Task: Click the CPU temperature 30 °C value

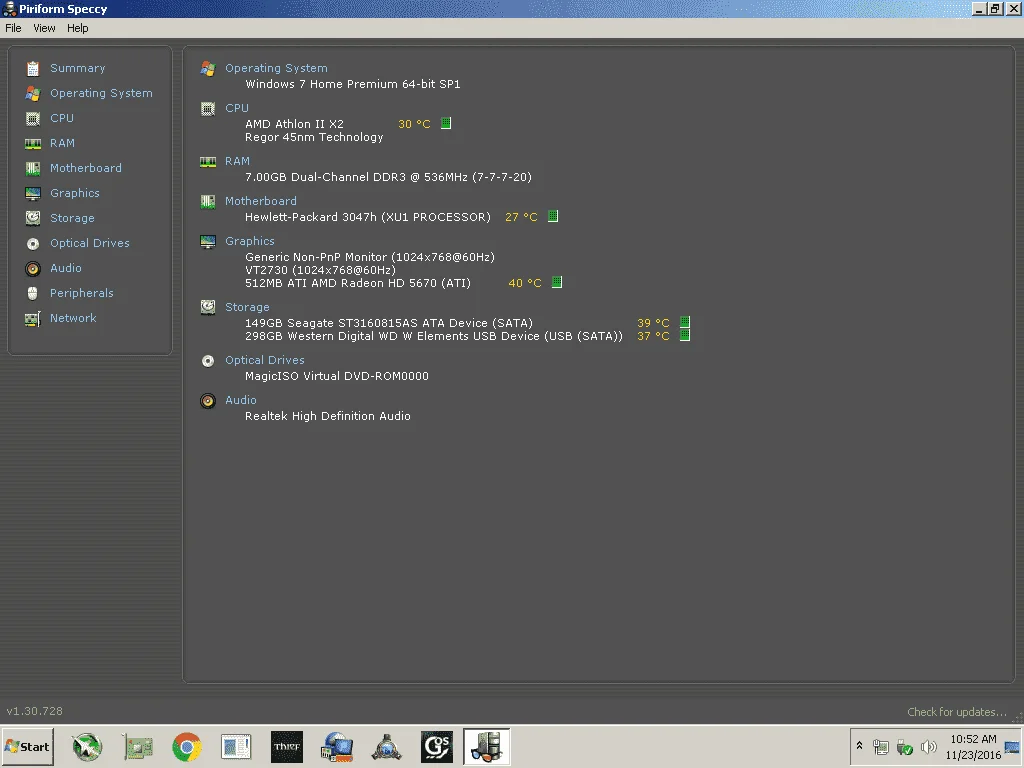Action: (x=414, y=124)
